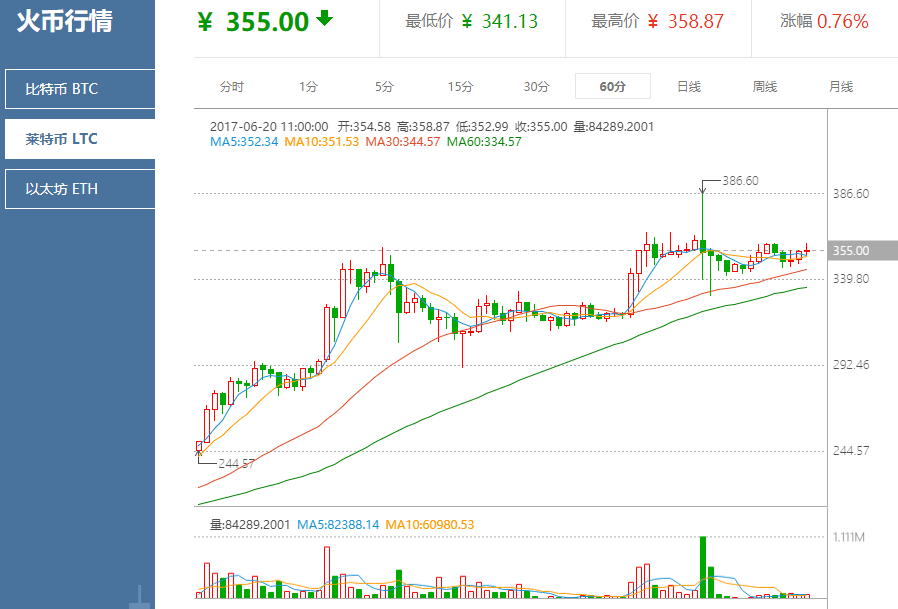Select the 莱特币 LTC market

[80, 139]
